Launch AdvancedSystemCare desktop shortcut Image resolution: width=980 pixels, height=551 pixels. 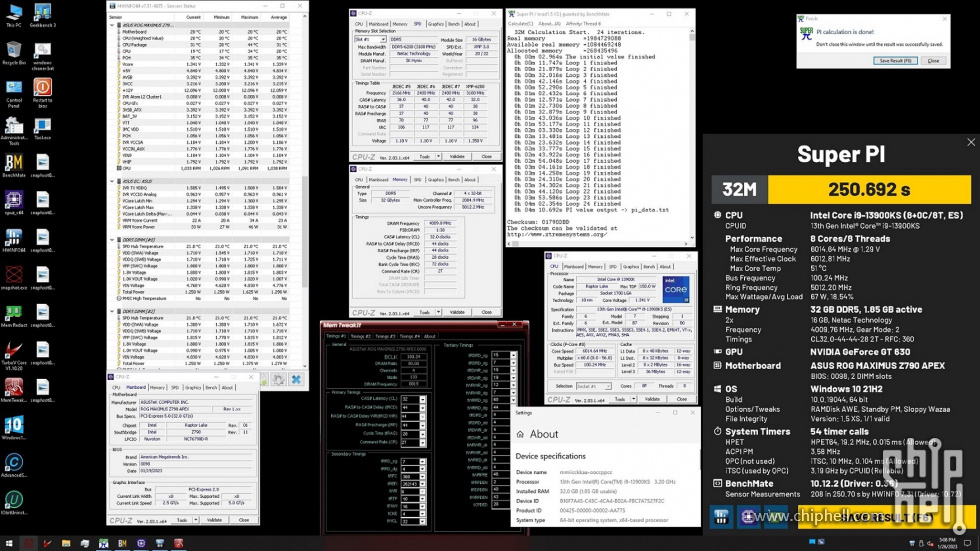(x=14, y=465)
